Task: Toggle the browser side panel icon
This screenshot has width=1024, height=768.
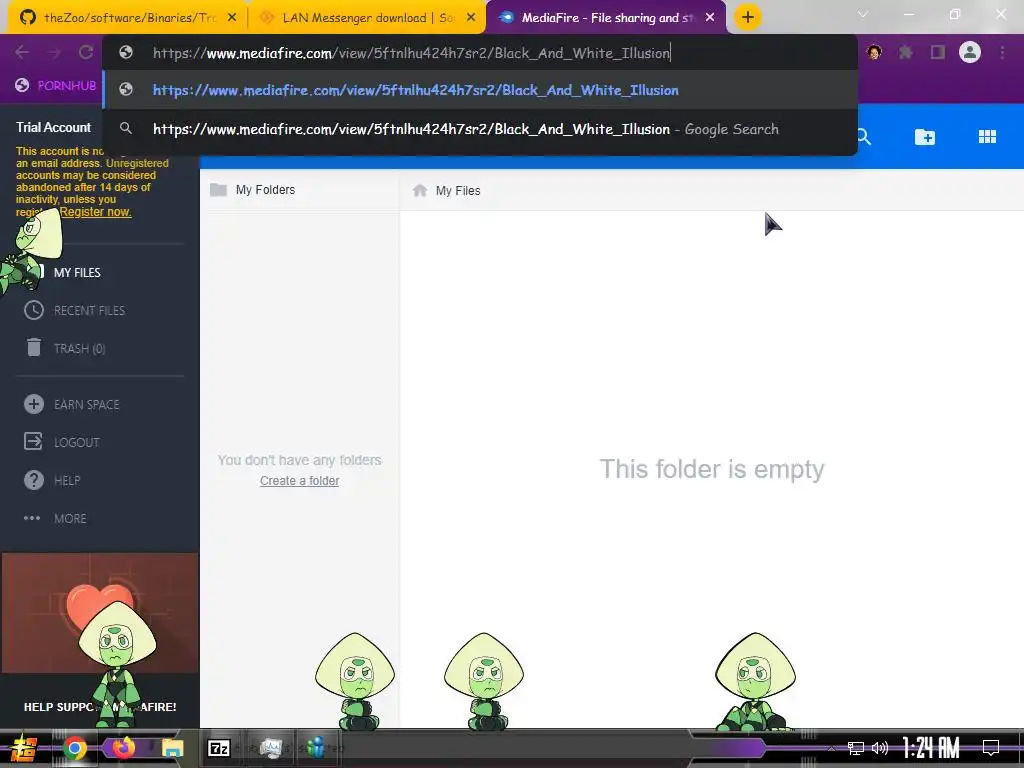Action: click(938, 52)
